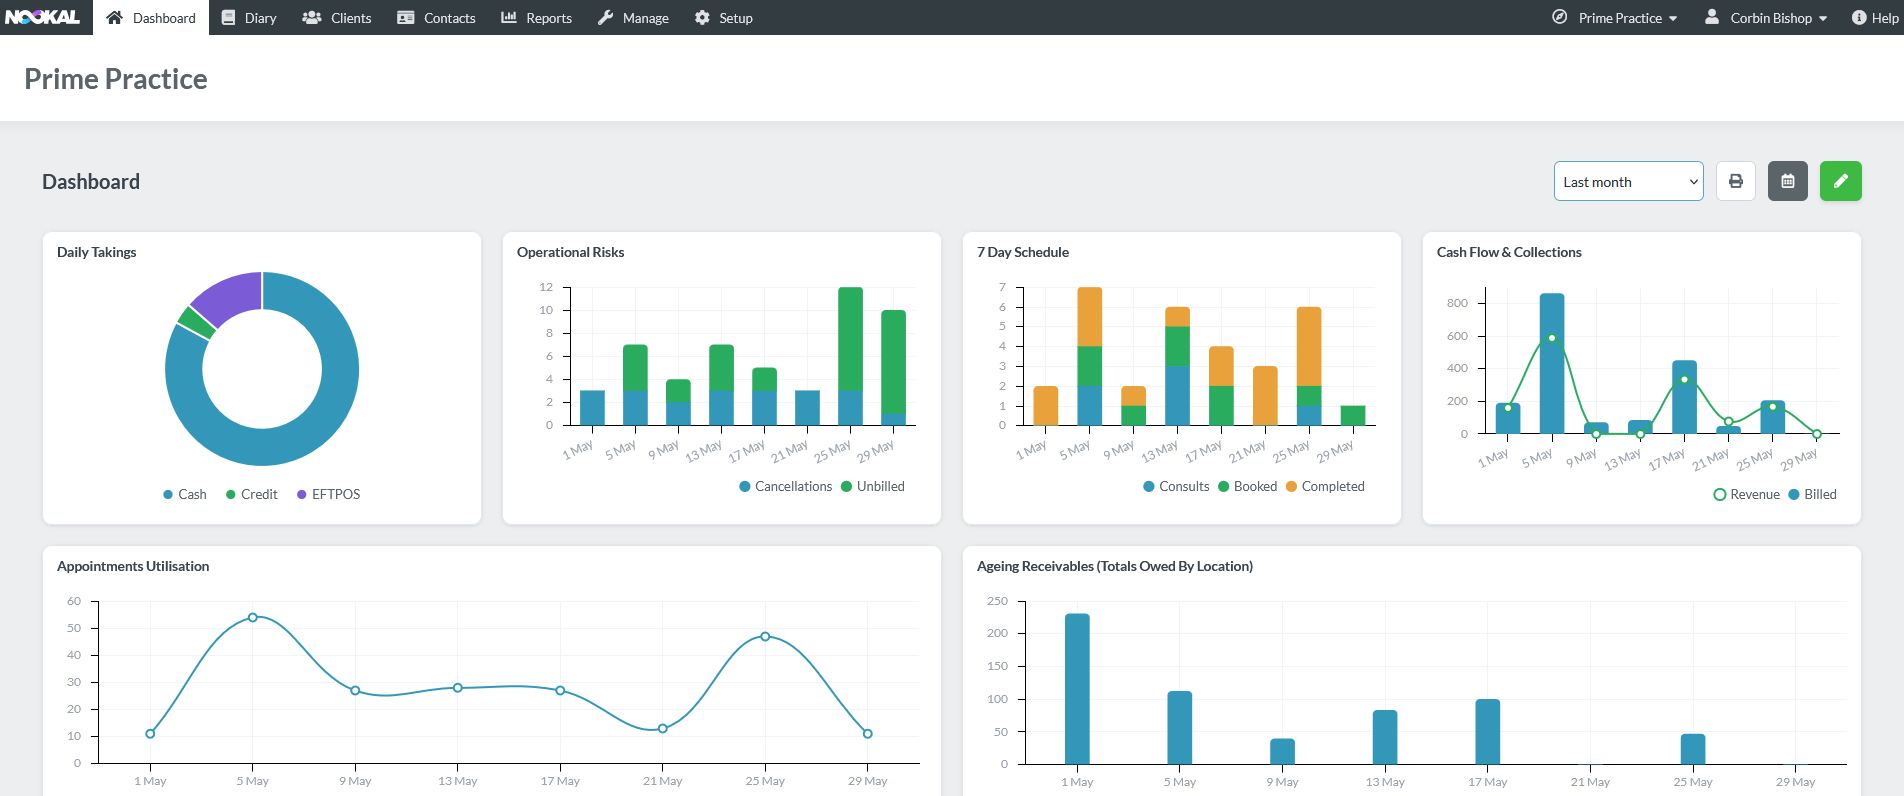Toggle the Cash legend item
The image size is (1904, 796).
pyautogui.click(x=185, y=494)
